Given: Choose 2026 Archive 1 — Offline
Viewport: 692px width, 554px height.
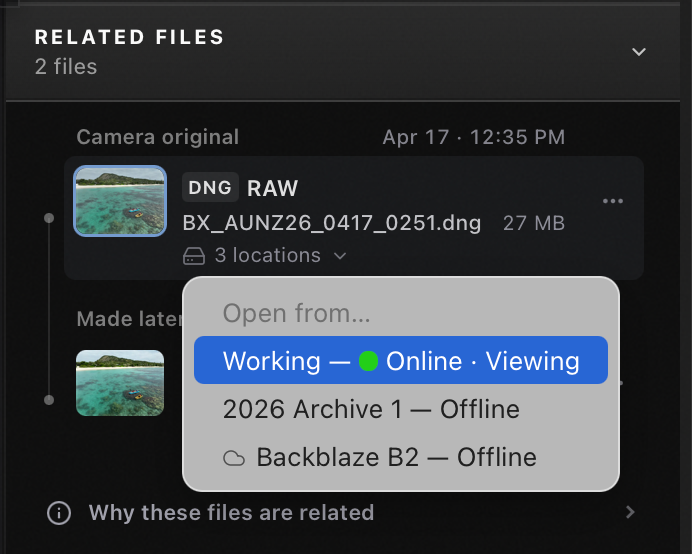Looking at the screenshot, I should 401,409.
